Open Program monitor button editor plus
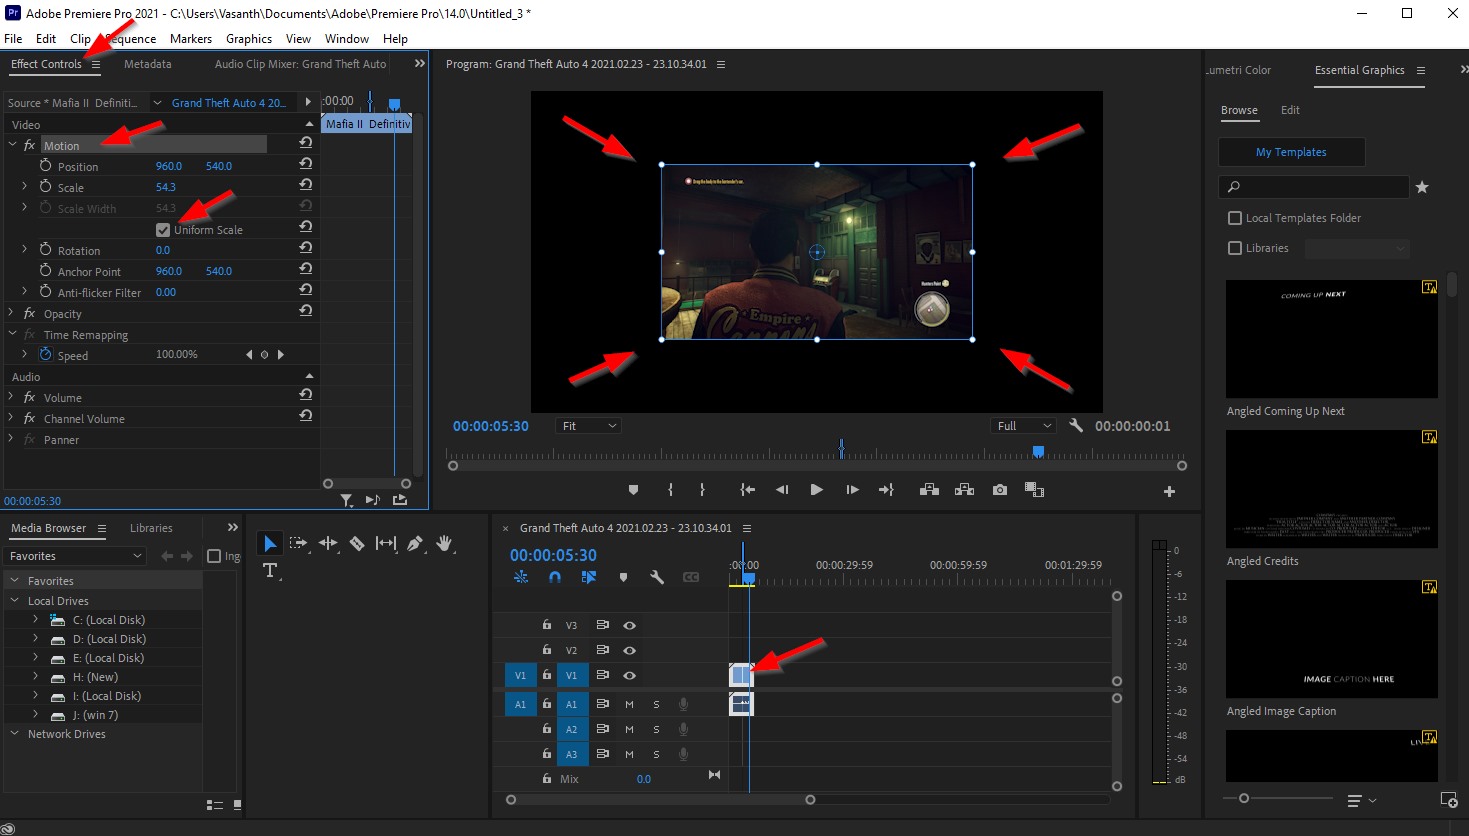This screenshot has height=836, width=1469. (x=1169, y=491)
